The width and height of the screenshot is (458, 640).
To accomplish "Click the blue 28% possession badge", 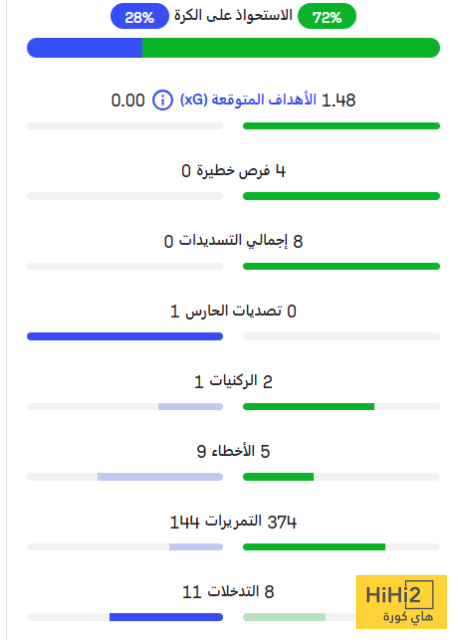I will [140, 16].
